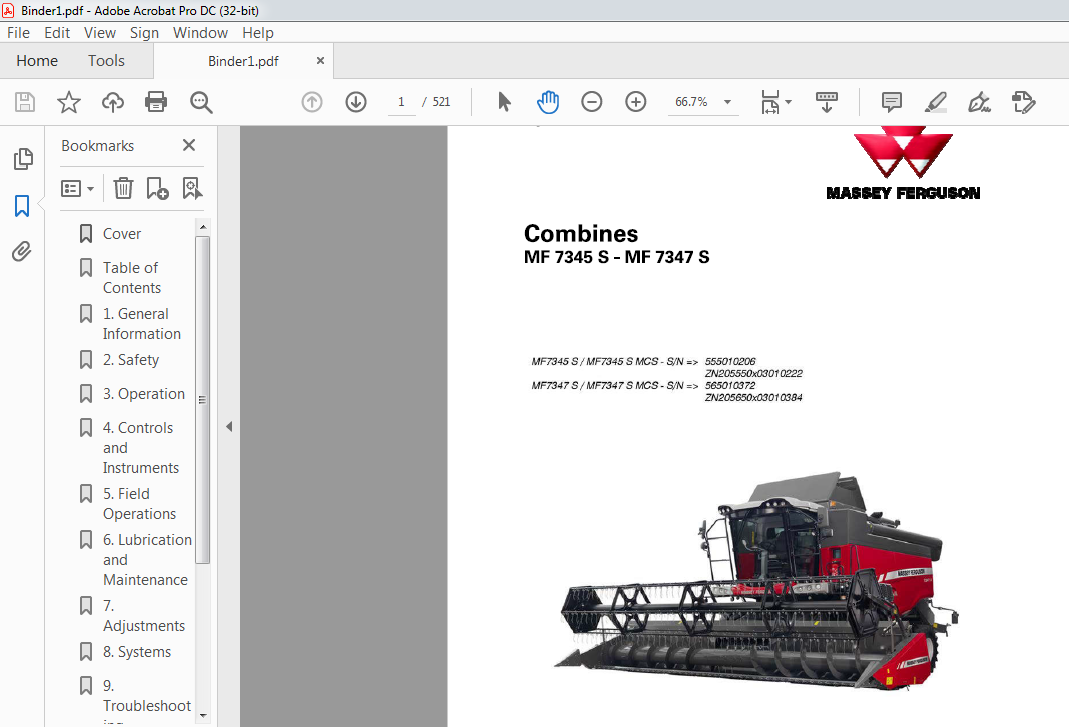Switch to the Tools tab

pyautogui.click(x=106, y=61)
